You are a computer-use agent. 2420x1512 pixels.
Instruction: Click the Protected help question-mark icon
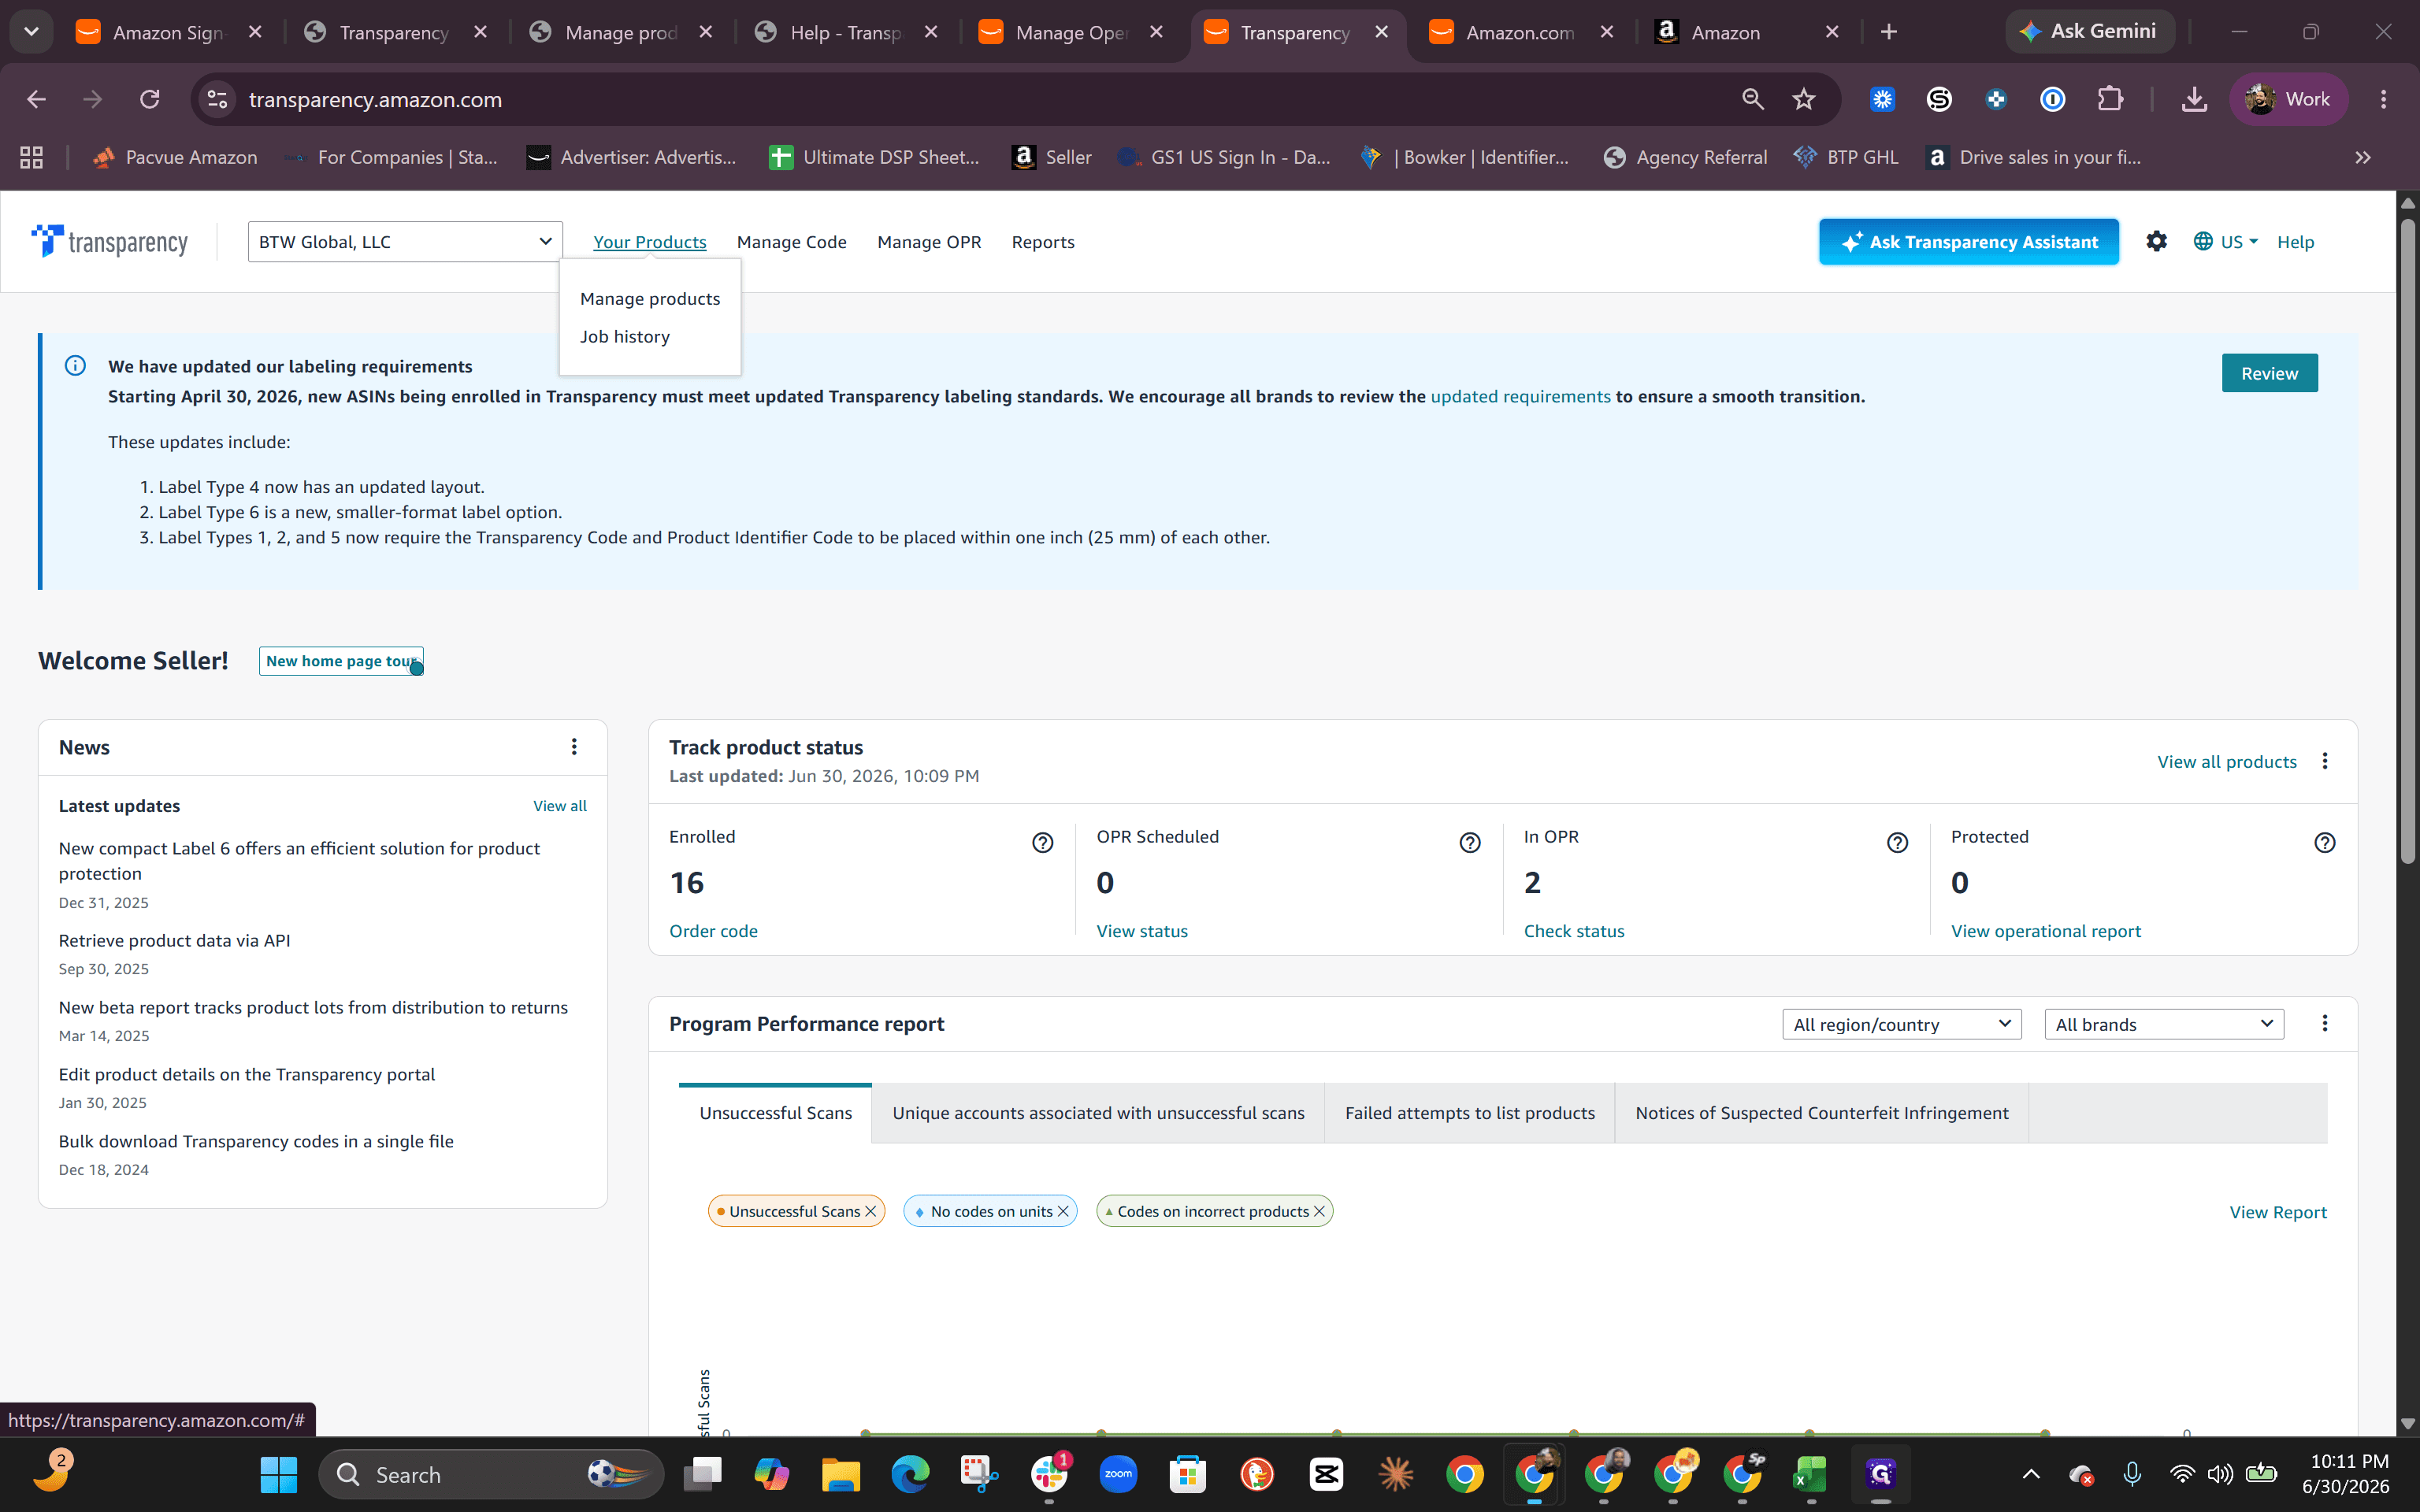click(2324, 842)
